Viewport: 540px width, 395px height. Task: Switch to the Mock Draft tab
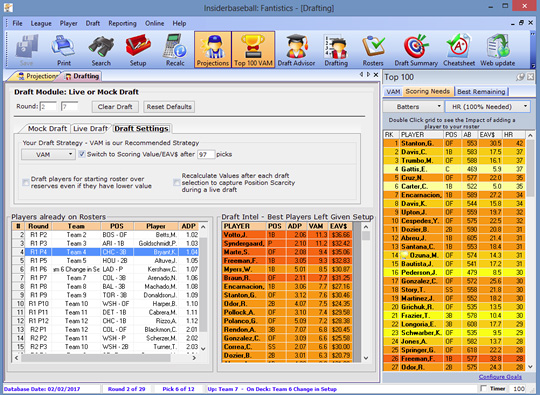pos(47,128)
